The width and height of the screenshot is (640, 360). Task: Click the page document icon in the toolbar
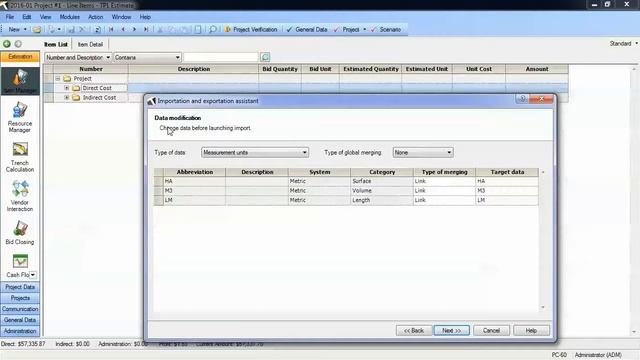(198, 29)
